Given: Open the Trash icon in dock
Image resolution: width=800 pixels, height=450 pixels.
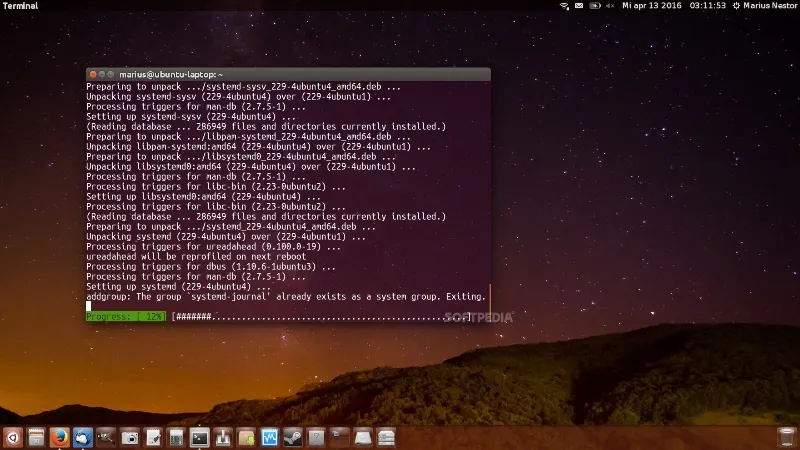Looking at the screenshot, I should 787,437.
